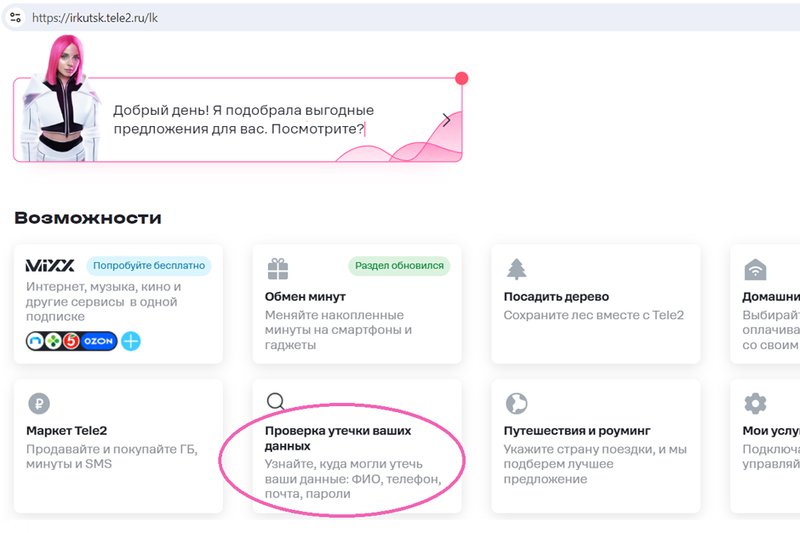
Task: Open the Путешествия и роуминг section
Action: [x=577, y=431]
